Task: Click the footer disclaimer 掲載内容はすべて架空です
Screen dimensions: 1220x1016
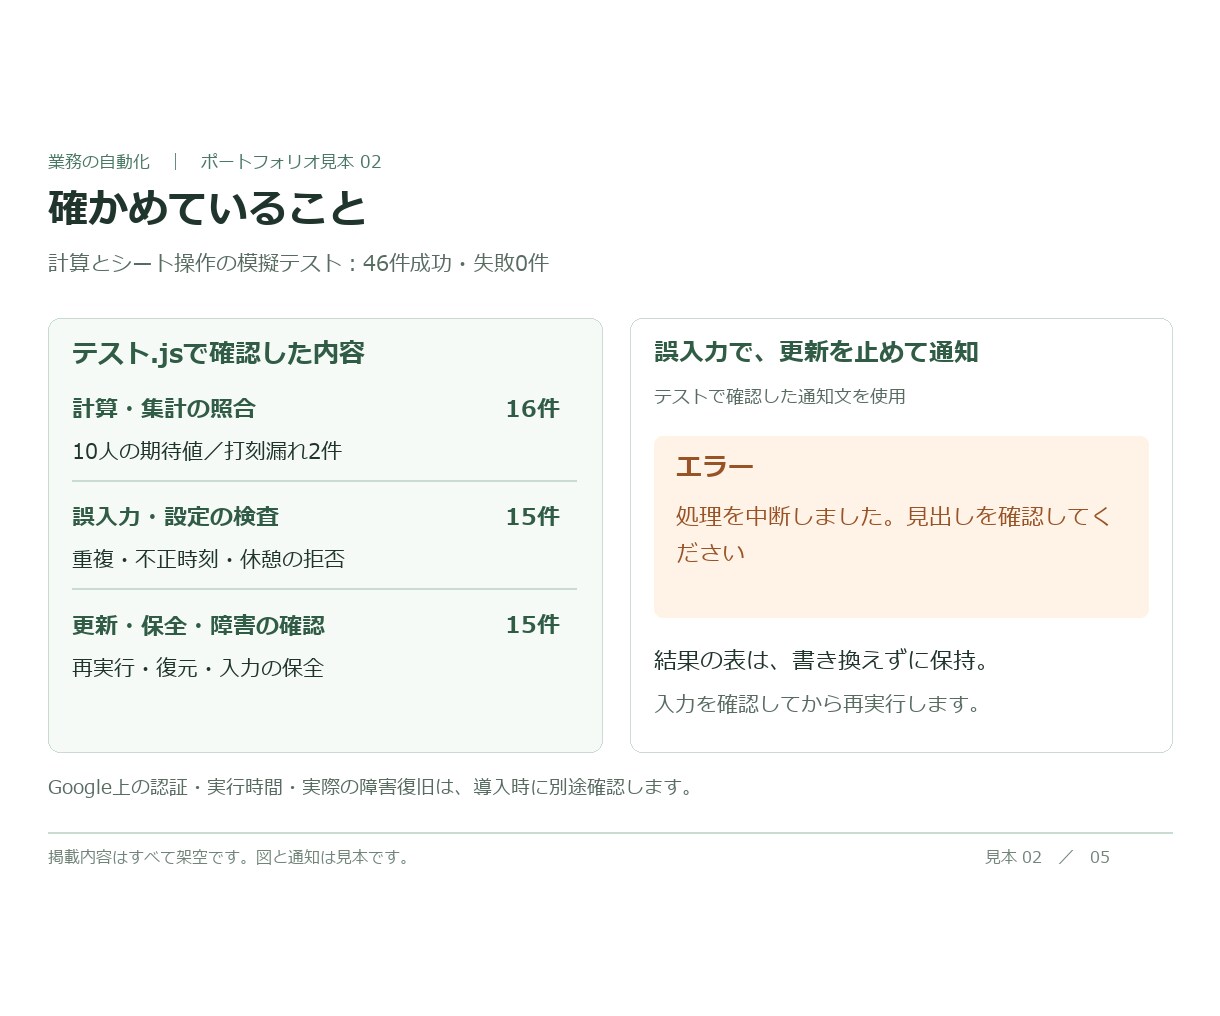Action: point(231,857)
